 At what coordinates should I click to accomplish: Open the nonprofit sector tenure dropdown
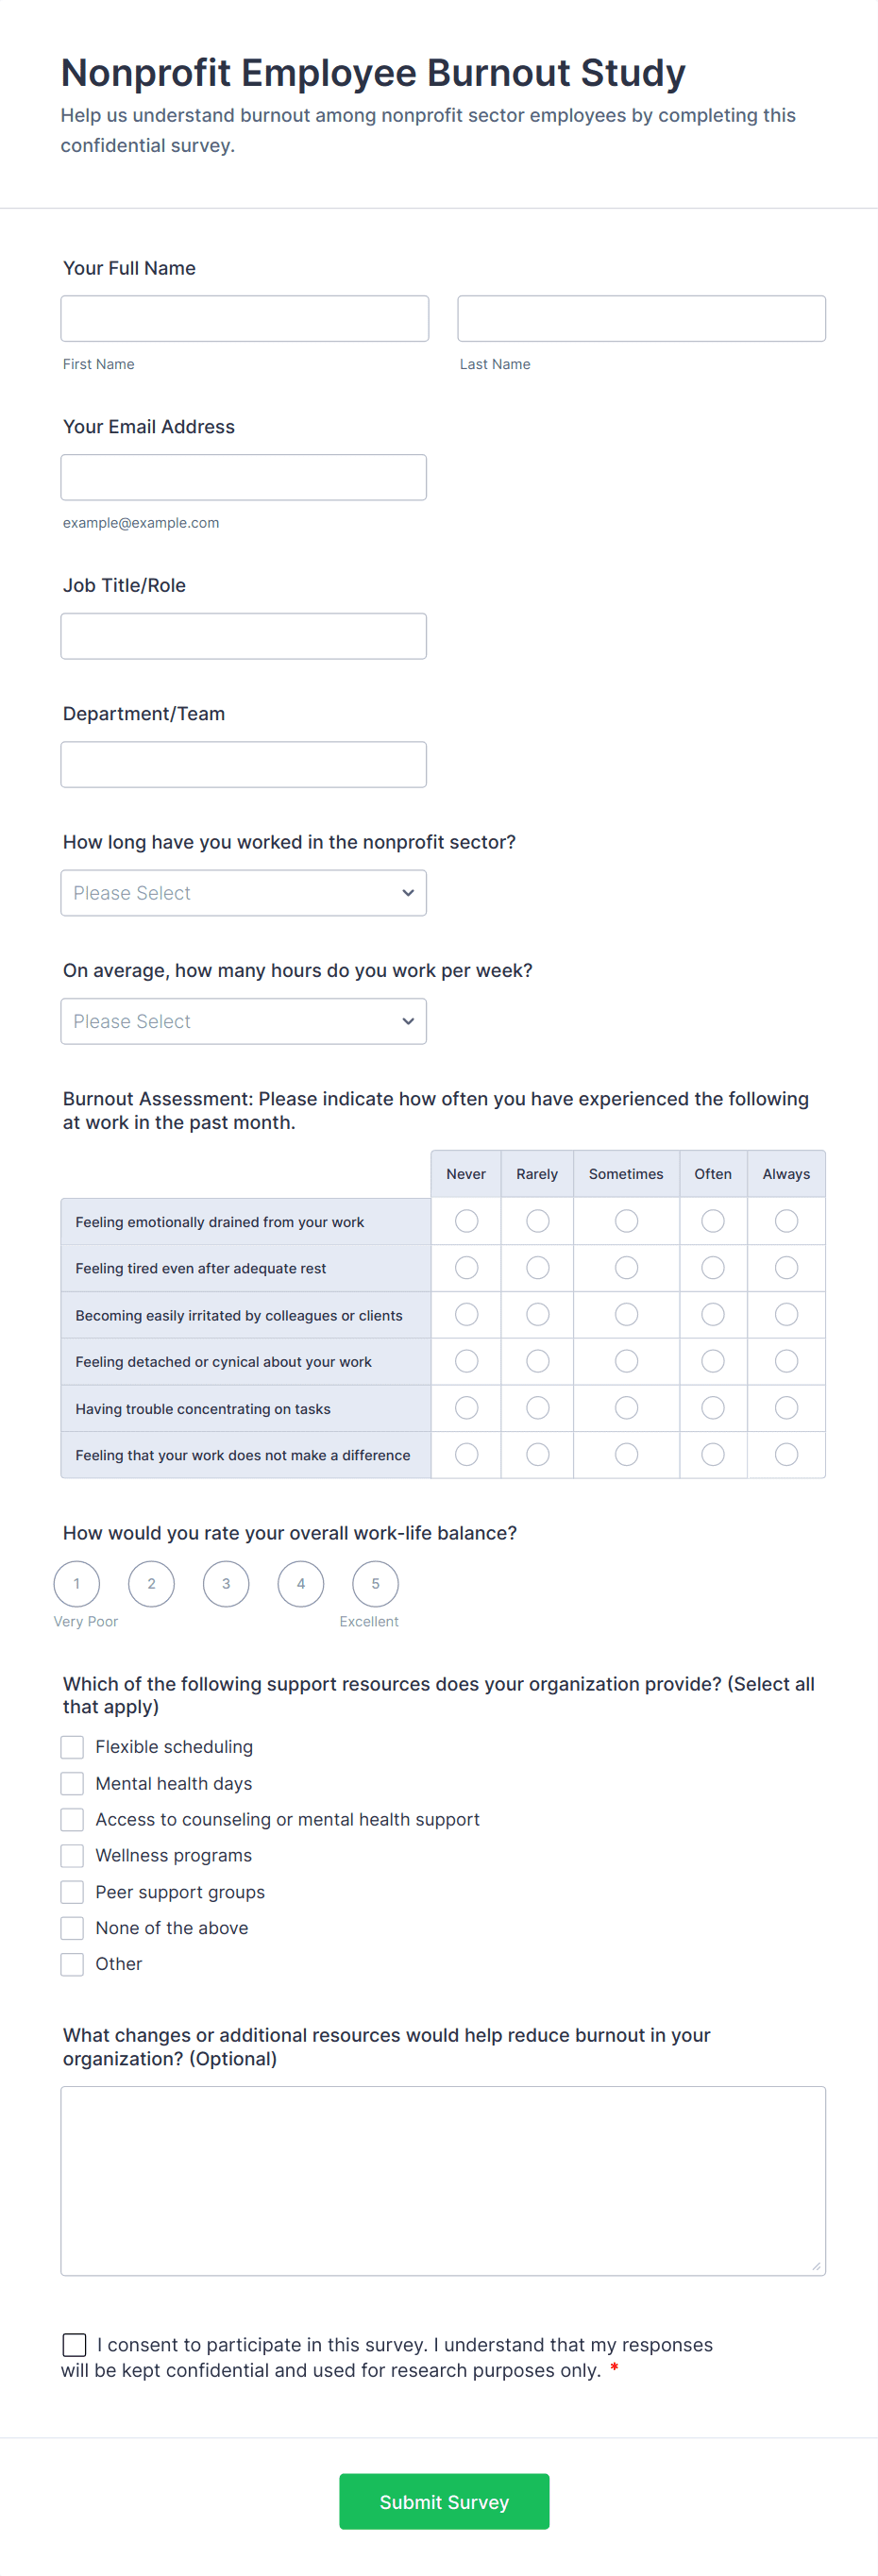point(243,893)
